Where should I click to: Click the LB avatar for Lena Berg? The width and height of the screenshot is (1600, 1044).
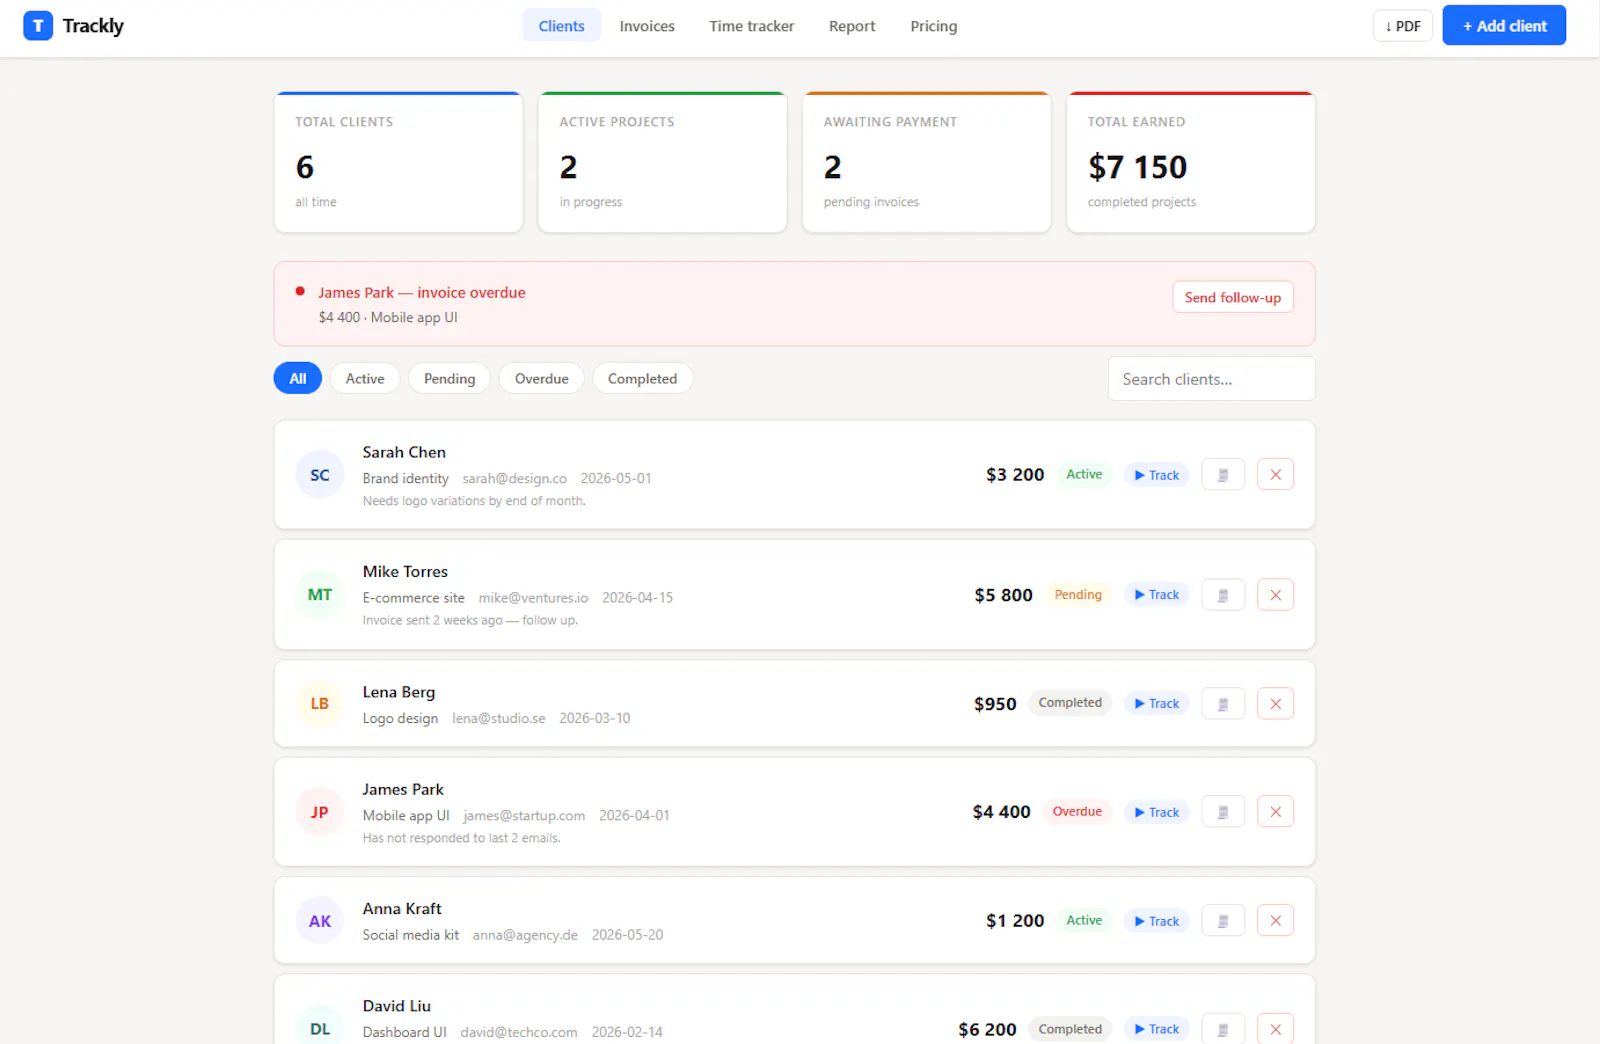click(320, 704)
